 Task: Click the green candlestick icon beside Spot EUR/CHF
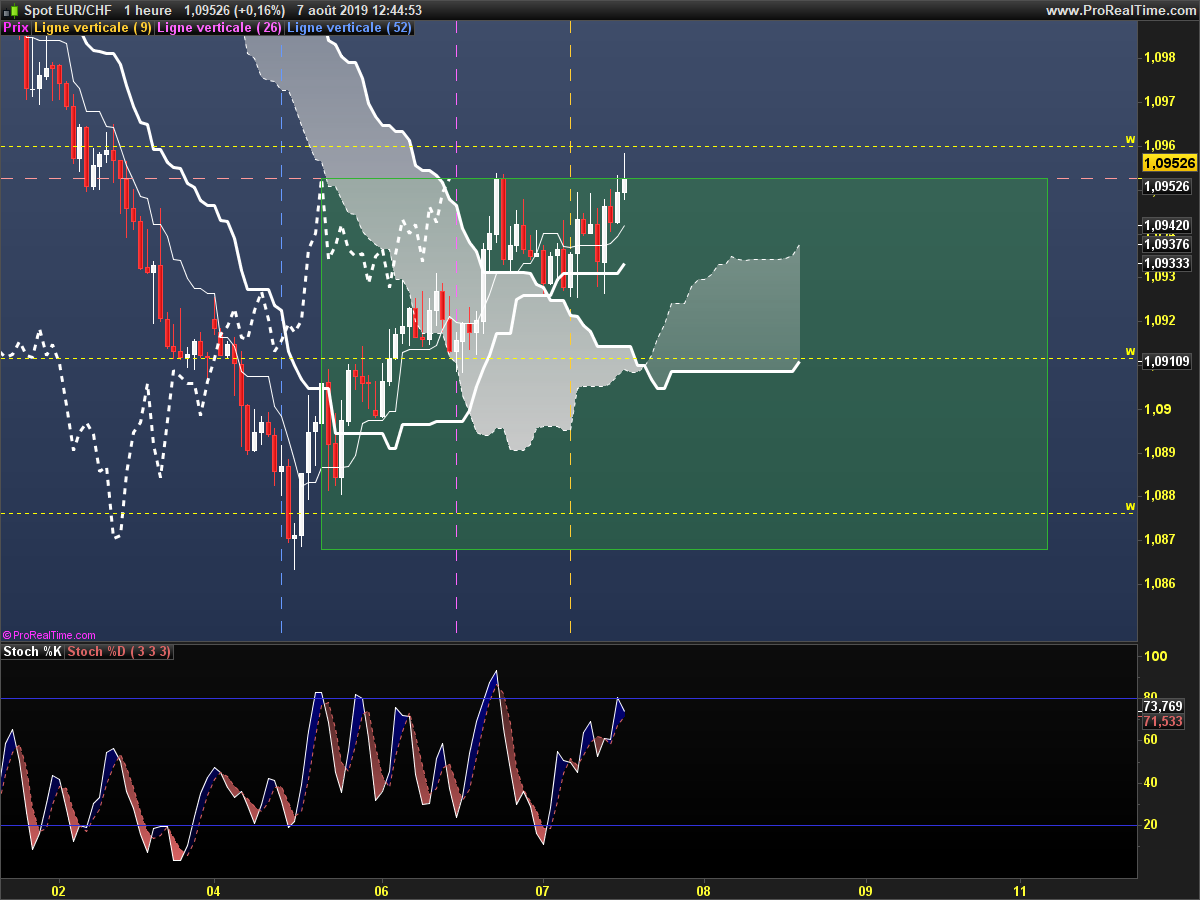click(11, 10)
